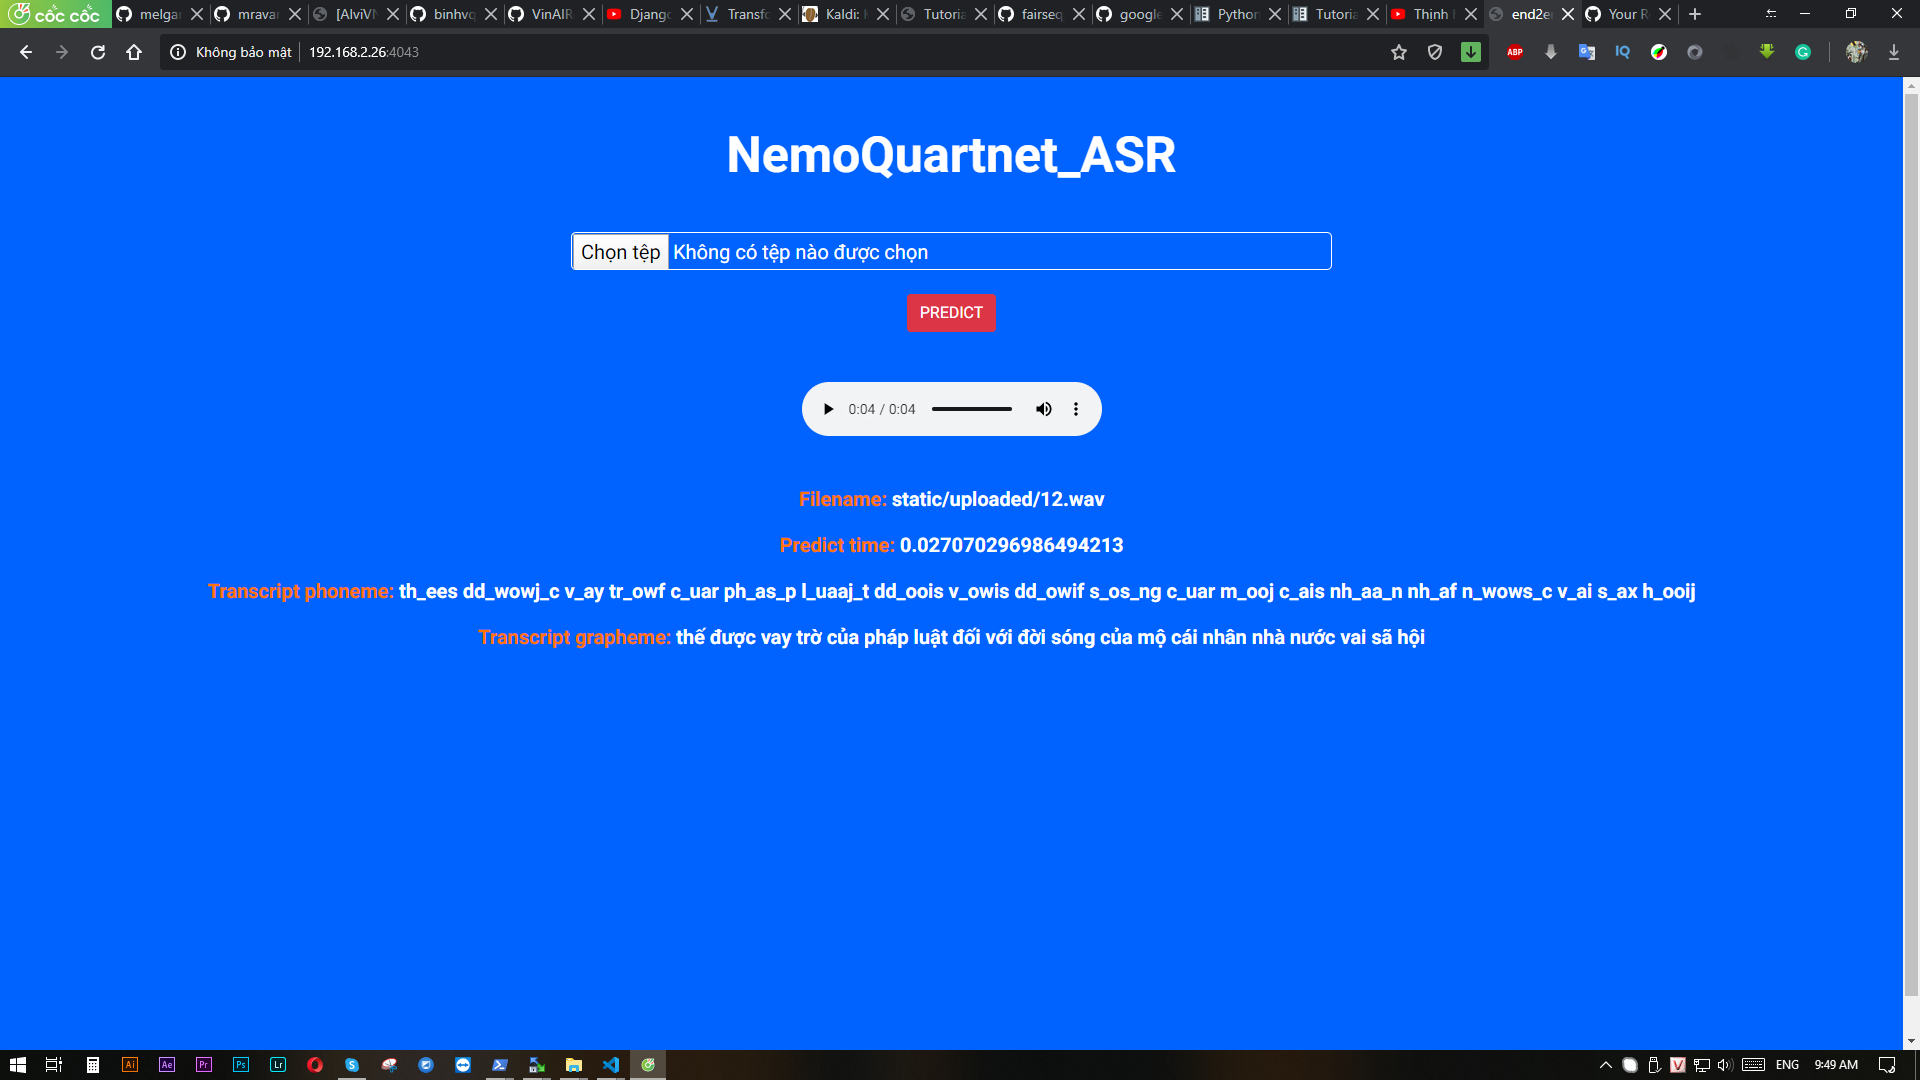
Task: Seek on the audio progress bar
Action: coord(972,409)
